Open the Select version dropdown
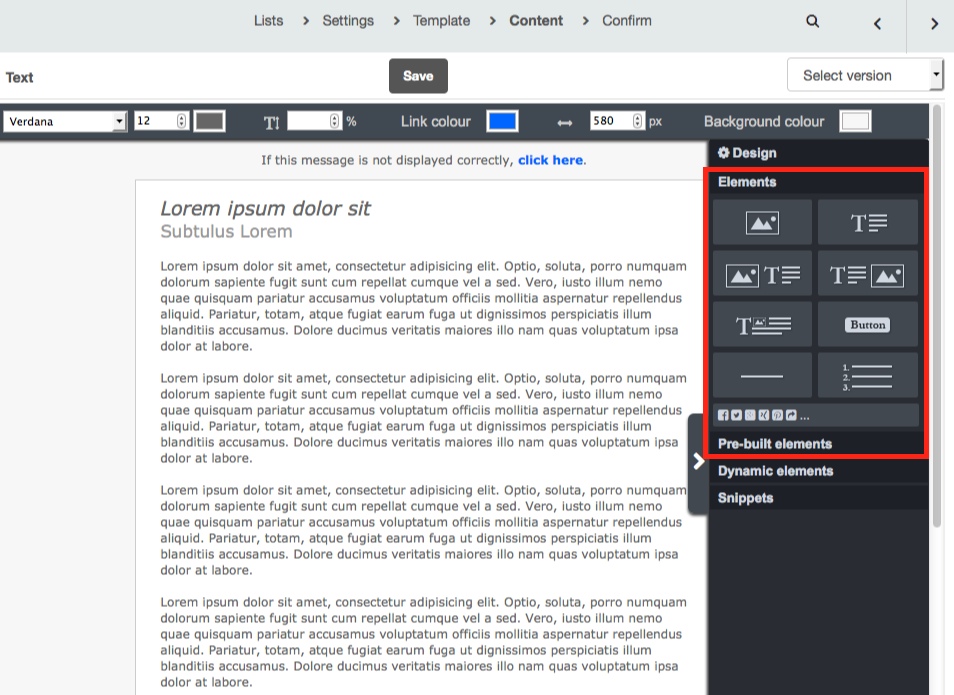This screenshot has height=695, width=954. (x=865, y=75)
